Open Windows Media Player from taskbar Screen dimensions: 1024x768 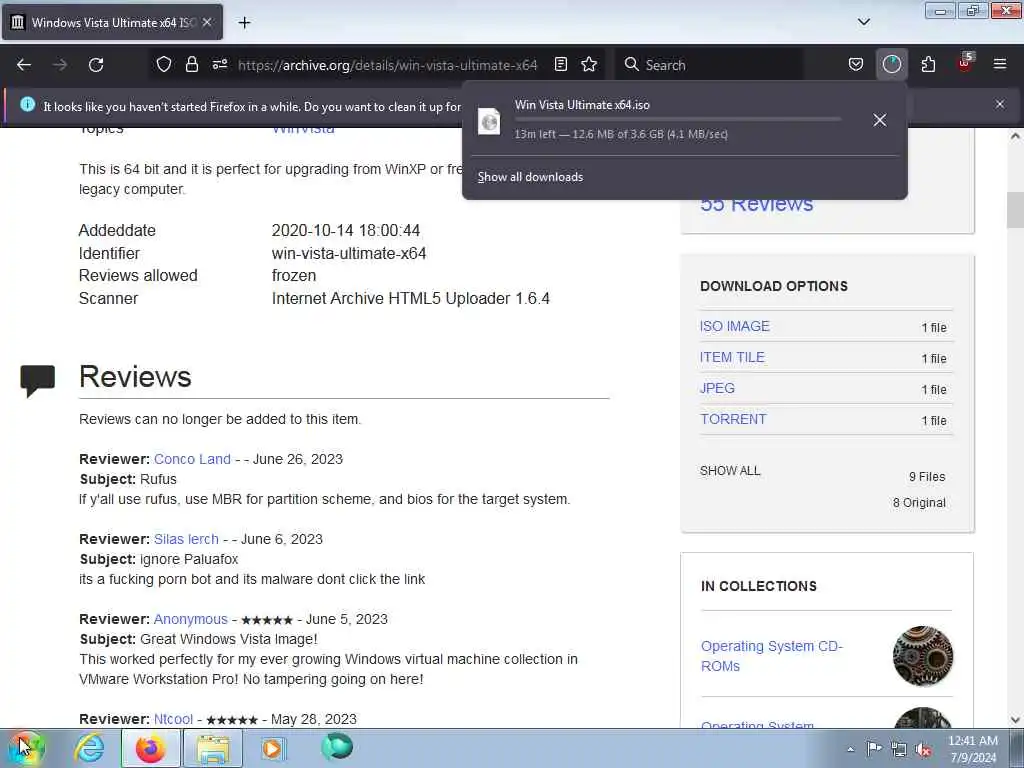tap(273, 748)
